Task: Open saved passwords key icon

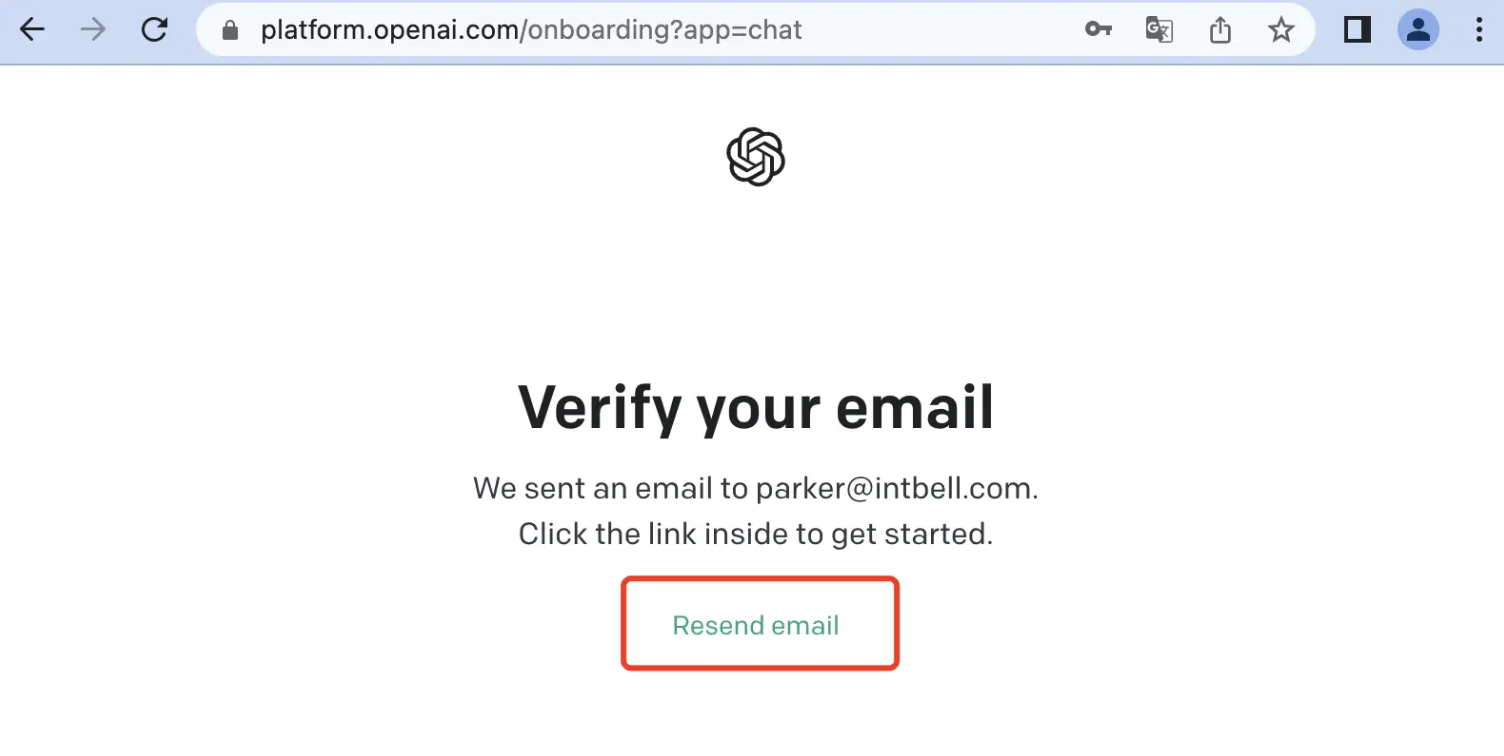Action: [1098, 30]
